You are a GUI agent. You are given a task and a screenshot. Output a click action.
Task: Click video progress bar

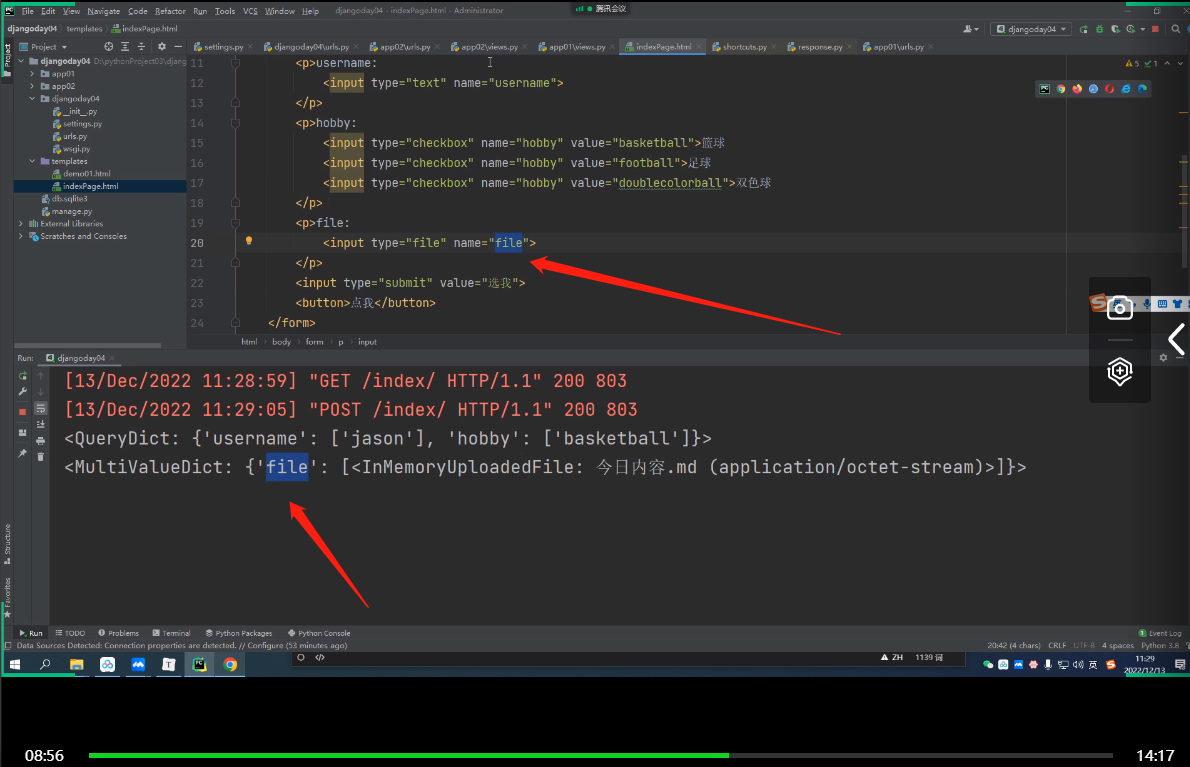point(600,756)
